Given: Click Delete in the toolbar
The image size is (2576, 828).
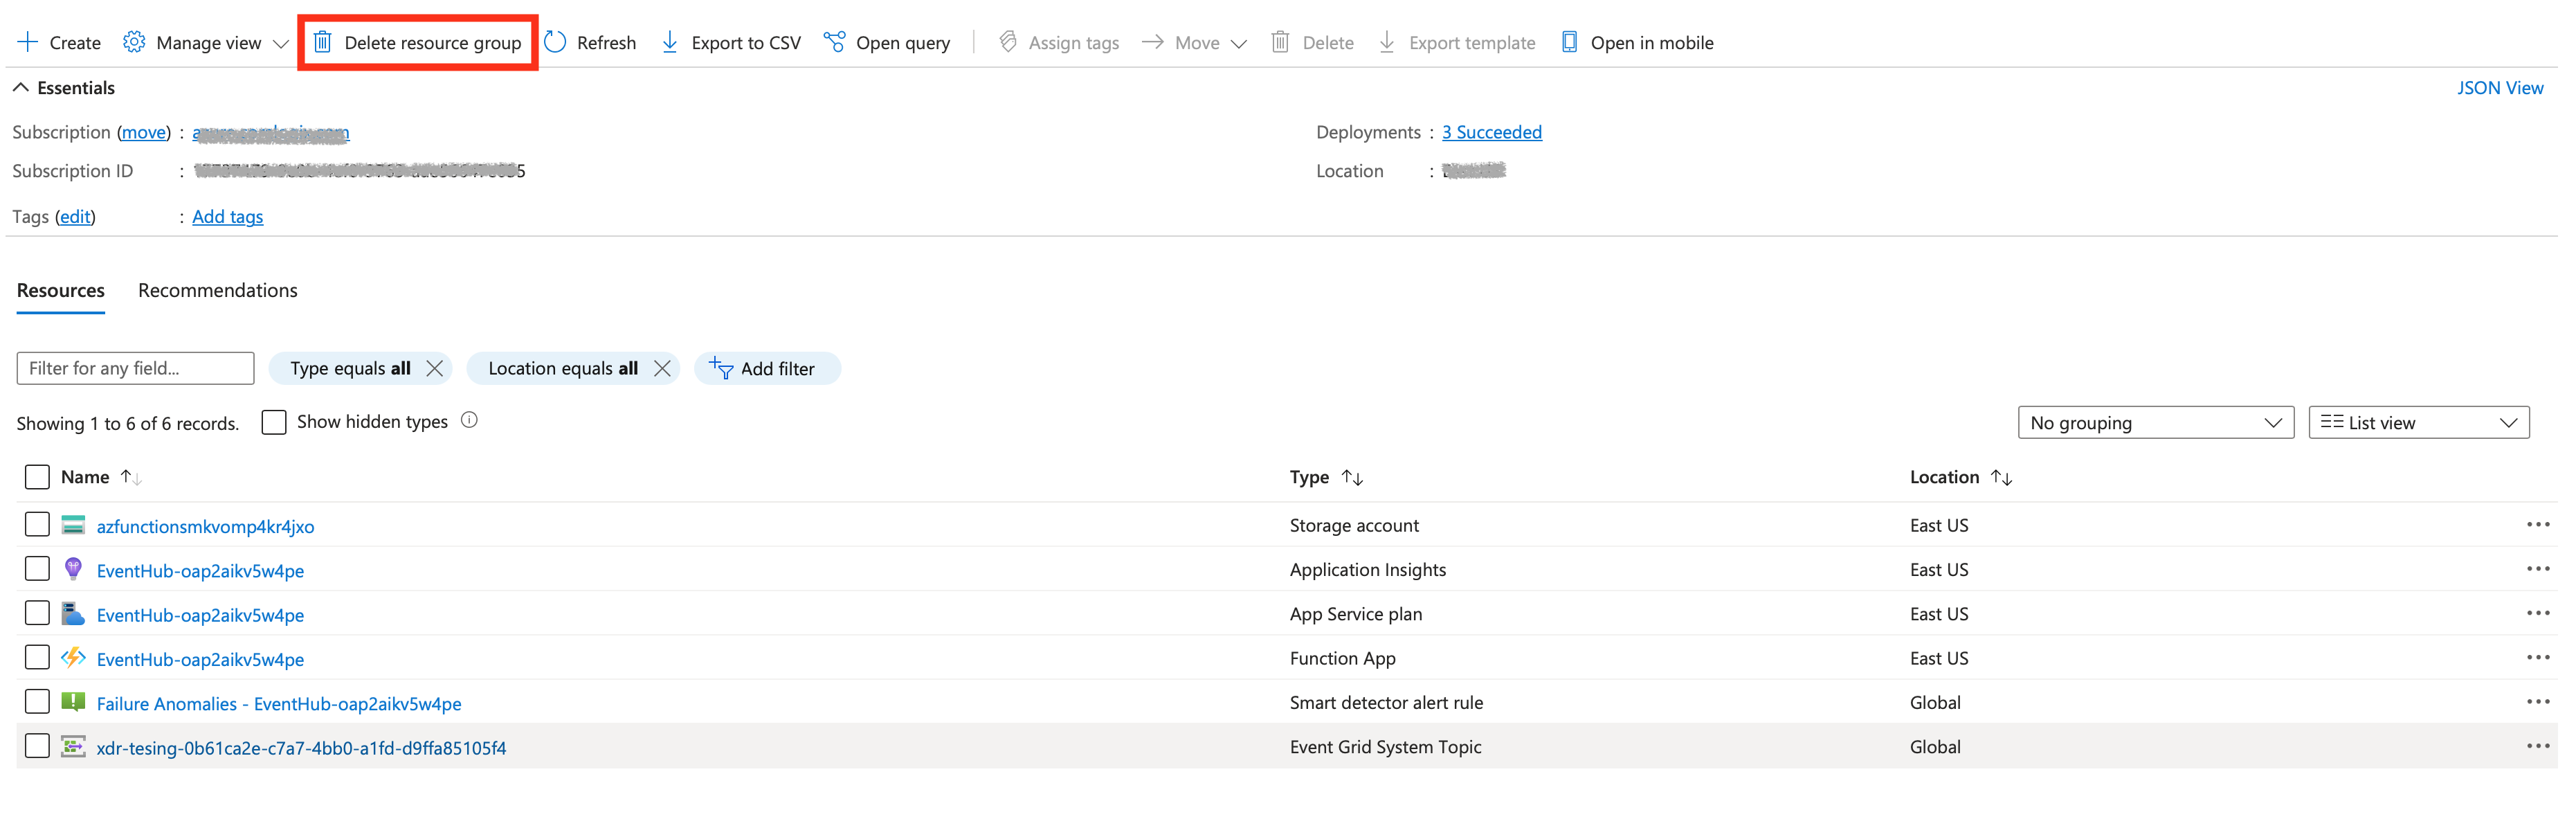Looking at the screenshot, I should 1312,42.
